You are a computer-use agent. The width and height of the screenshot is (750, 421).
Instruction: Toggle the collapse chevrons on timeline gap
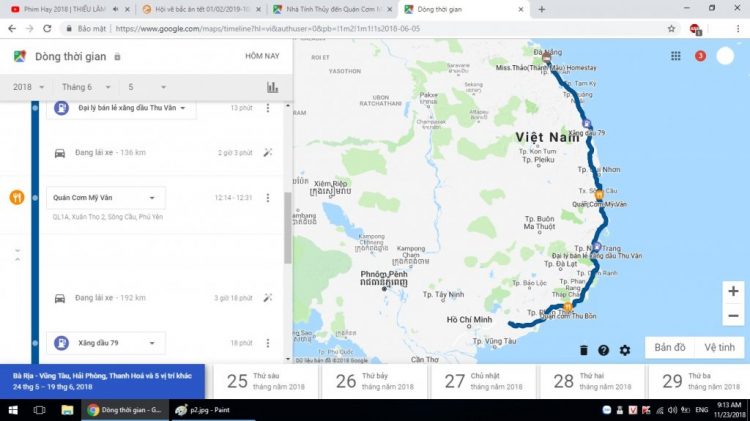coord(17,255)
